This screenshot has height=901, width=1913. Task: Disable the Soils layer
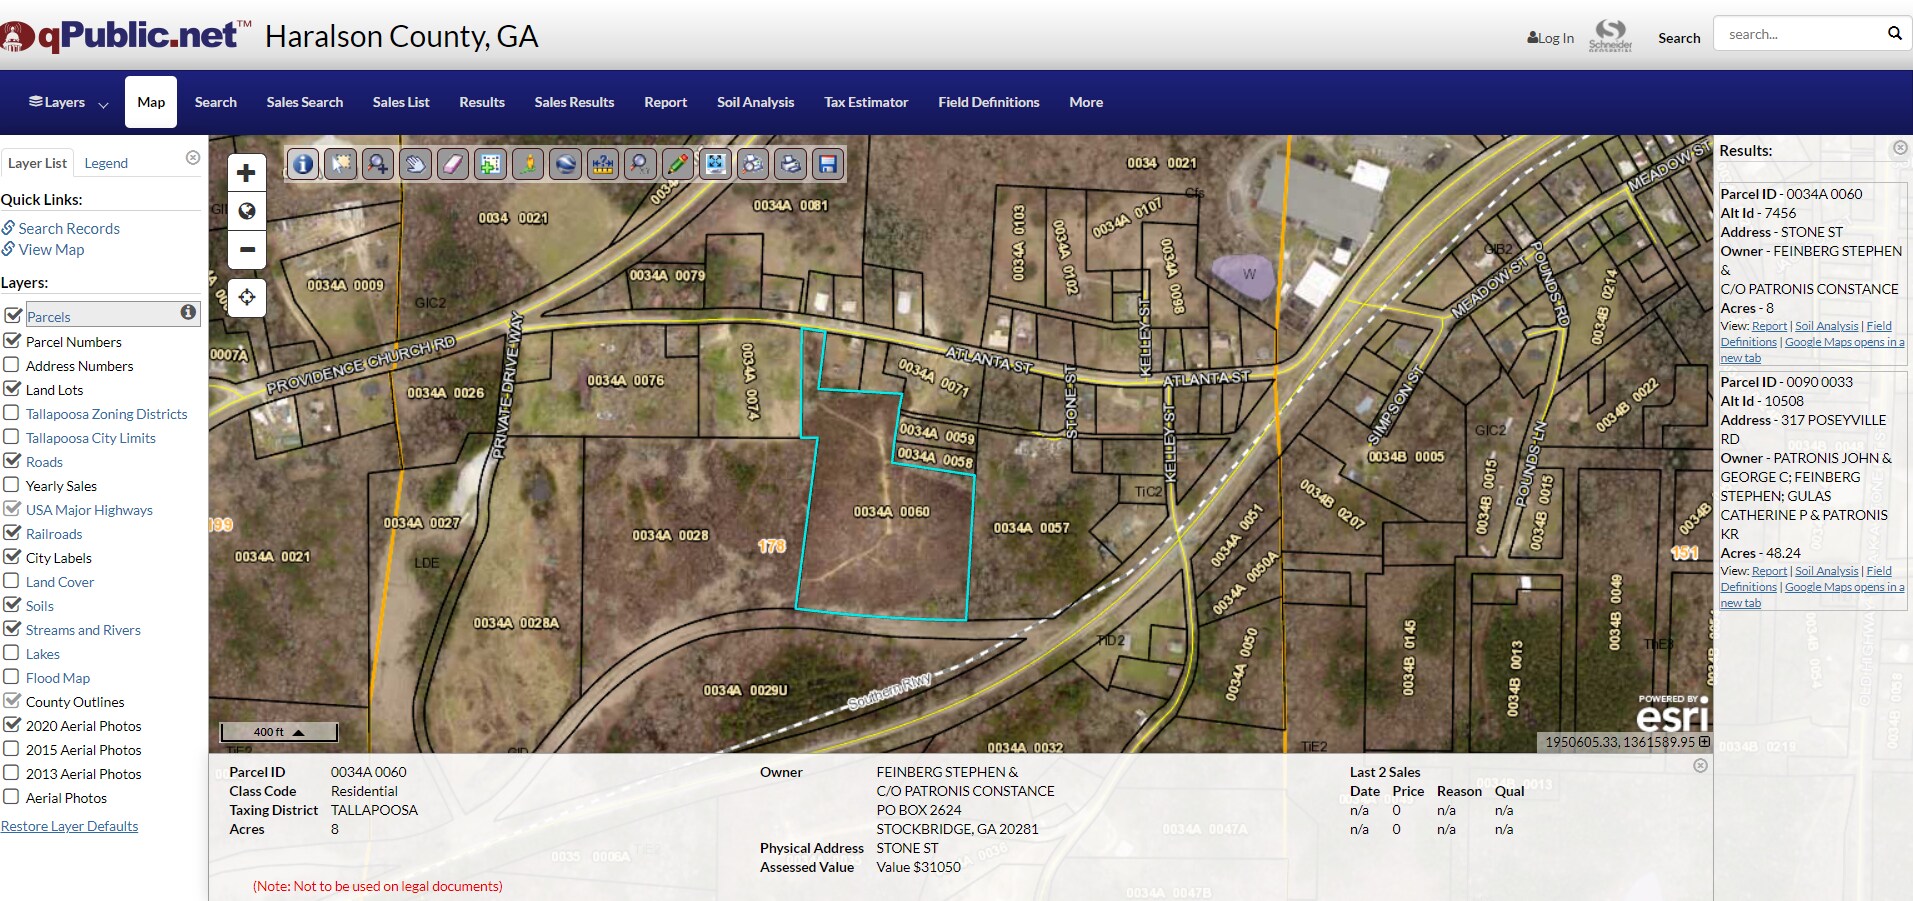(12, 605)
